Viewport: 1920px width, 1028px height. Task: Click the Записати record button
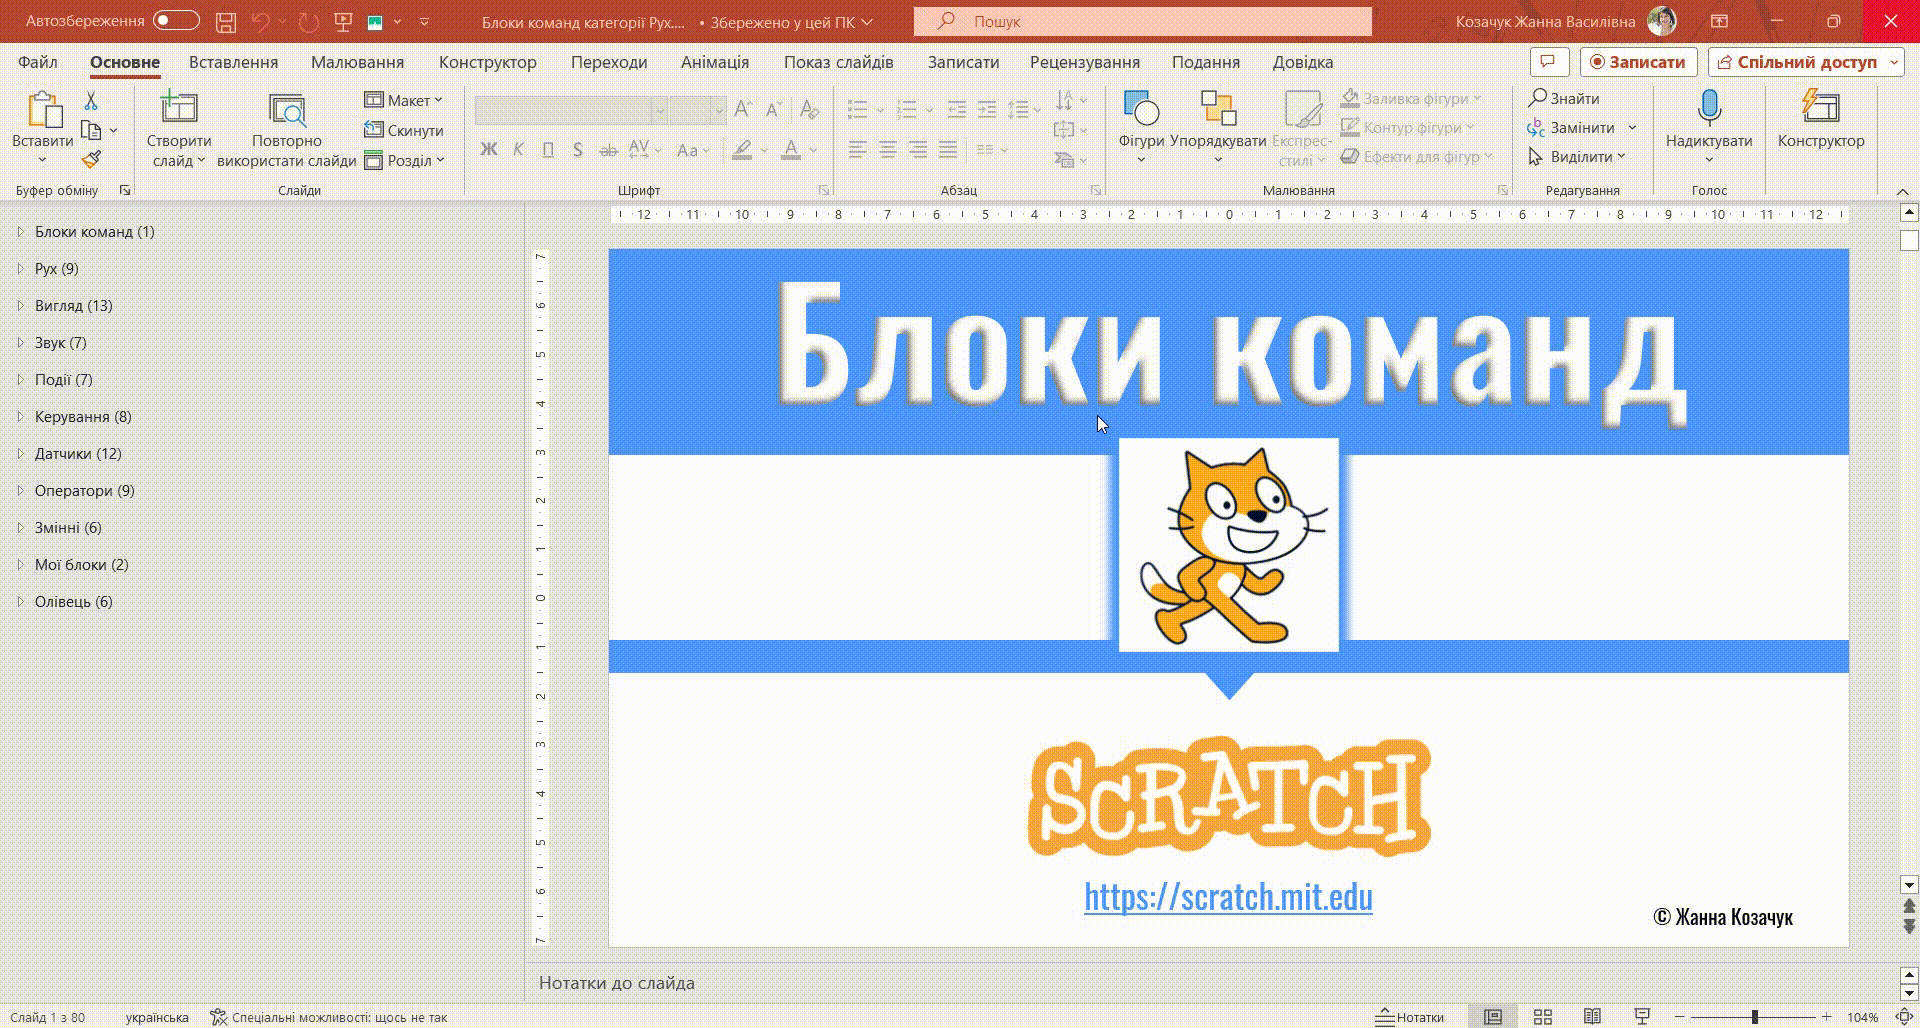tap(1638, 62)
